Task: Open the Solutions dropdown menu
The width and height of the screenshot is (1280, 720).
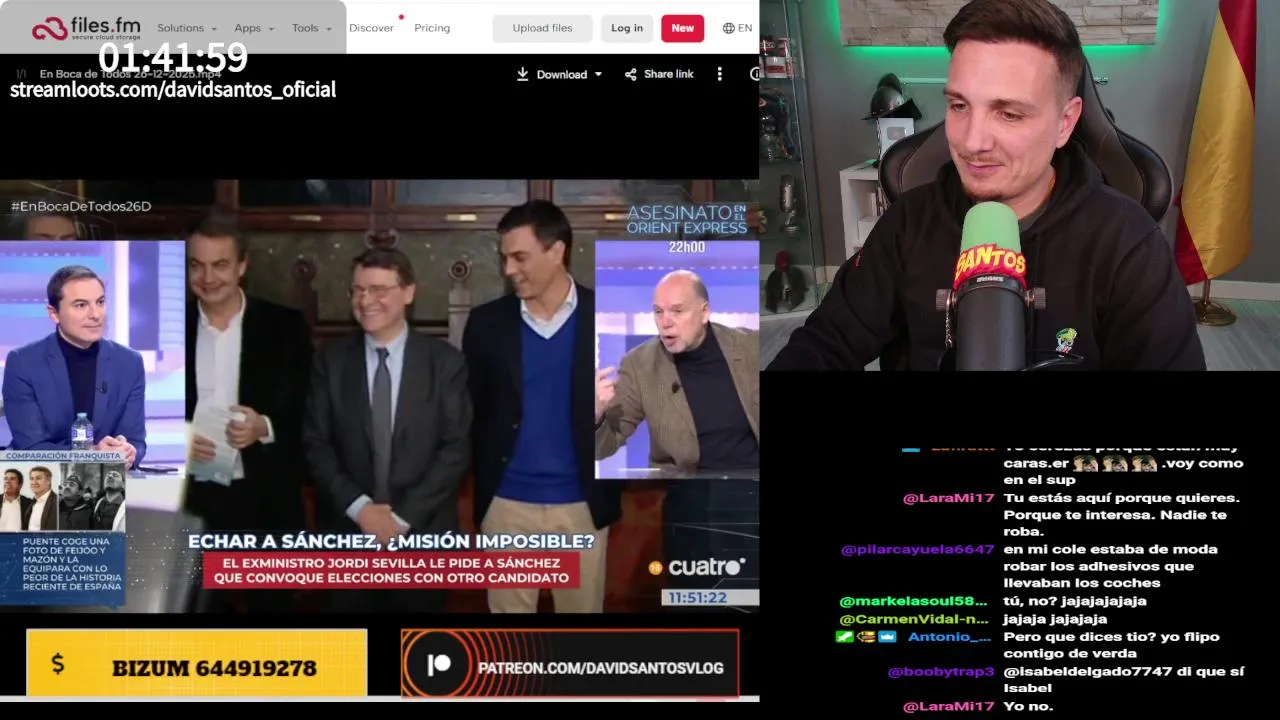Action: point(187,28)
